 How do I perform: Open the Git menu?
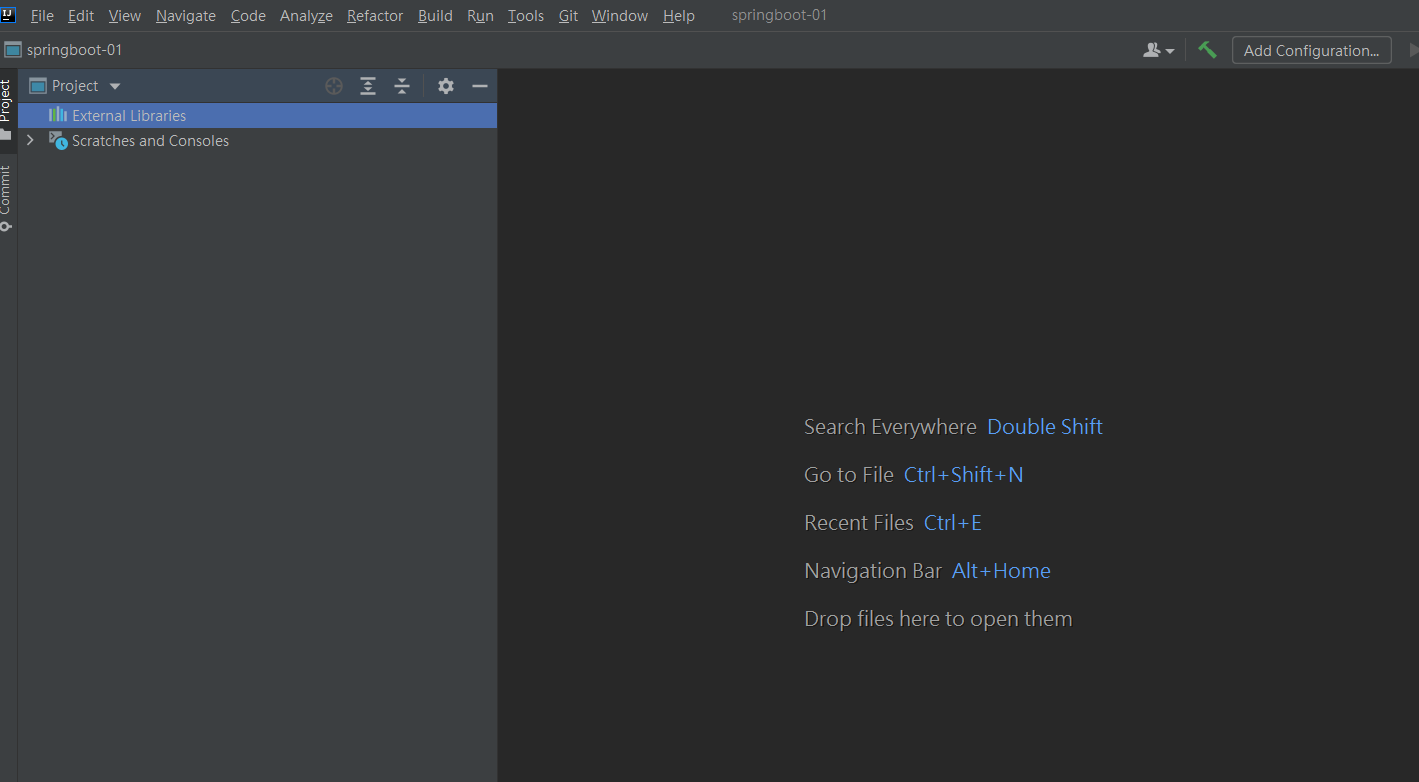coord(568,16)
